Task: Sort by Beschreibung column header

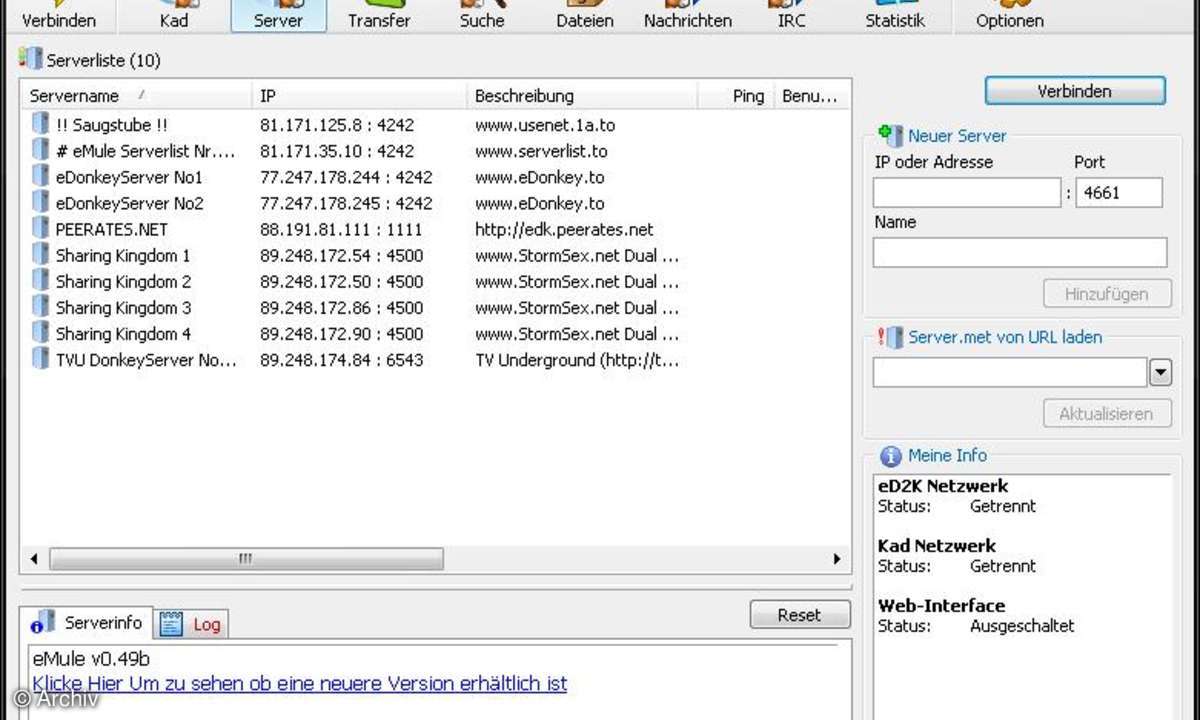Action: pyautogui.click(x=581, y=96)
